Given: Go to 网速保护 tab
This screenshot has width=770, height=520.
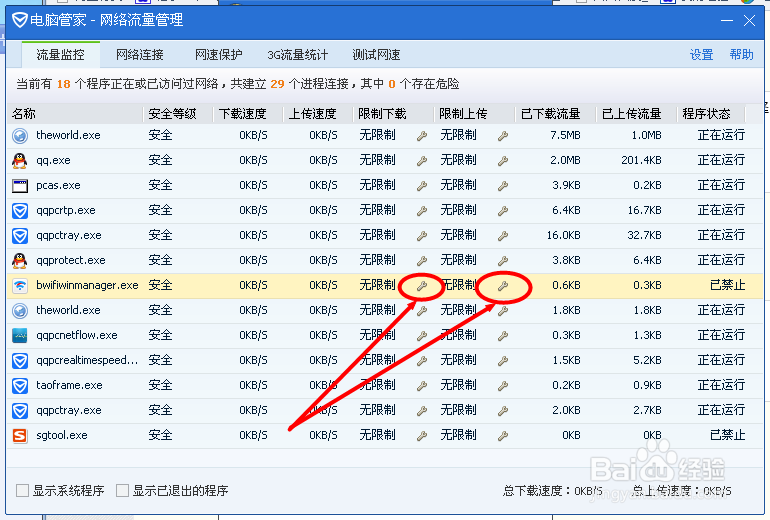Looking at the screenshot, I should click(219, 55).
